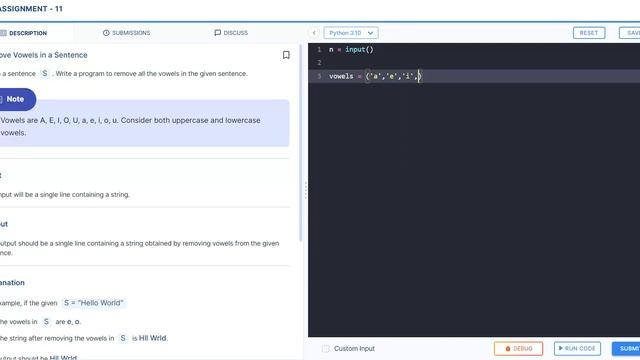This screenshot has height=360, width=640.
Task: Click the text 'Hll Wrld.' in explanation
Action: point(153,338)
